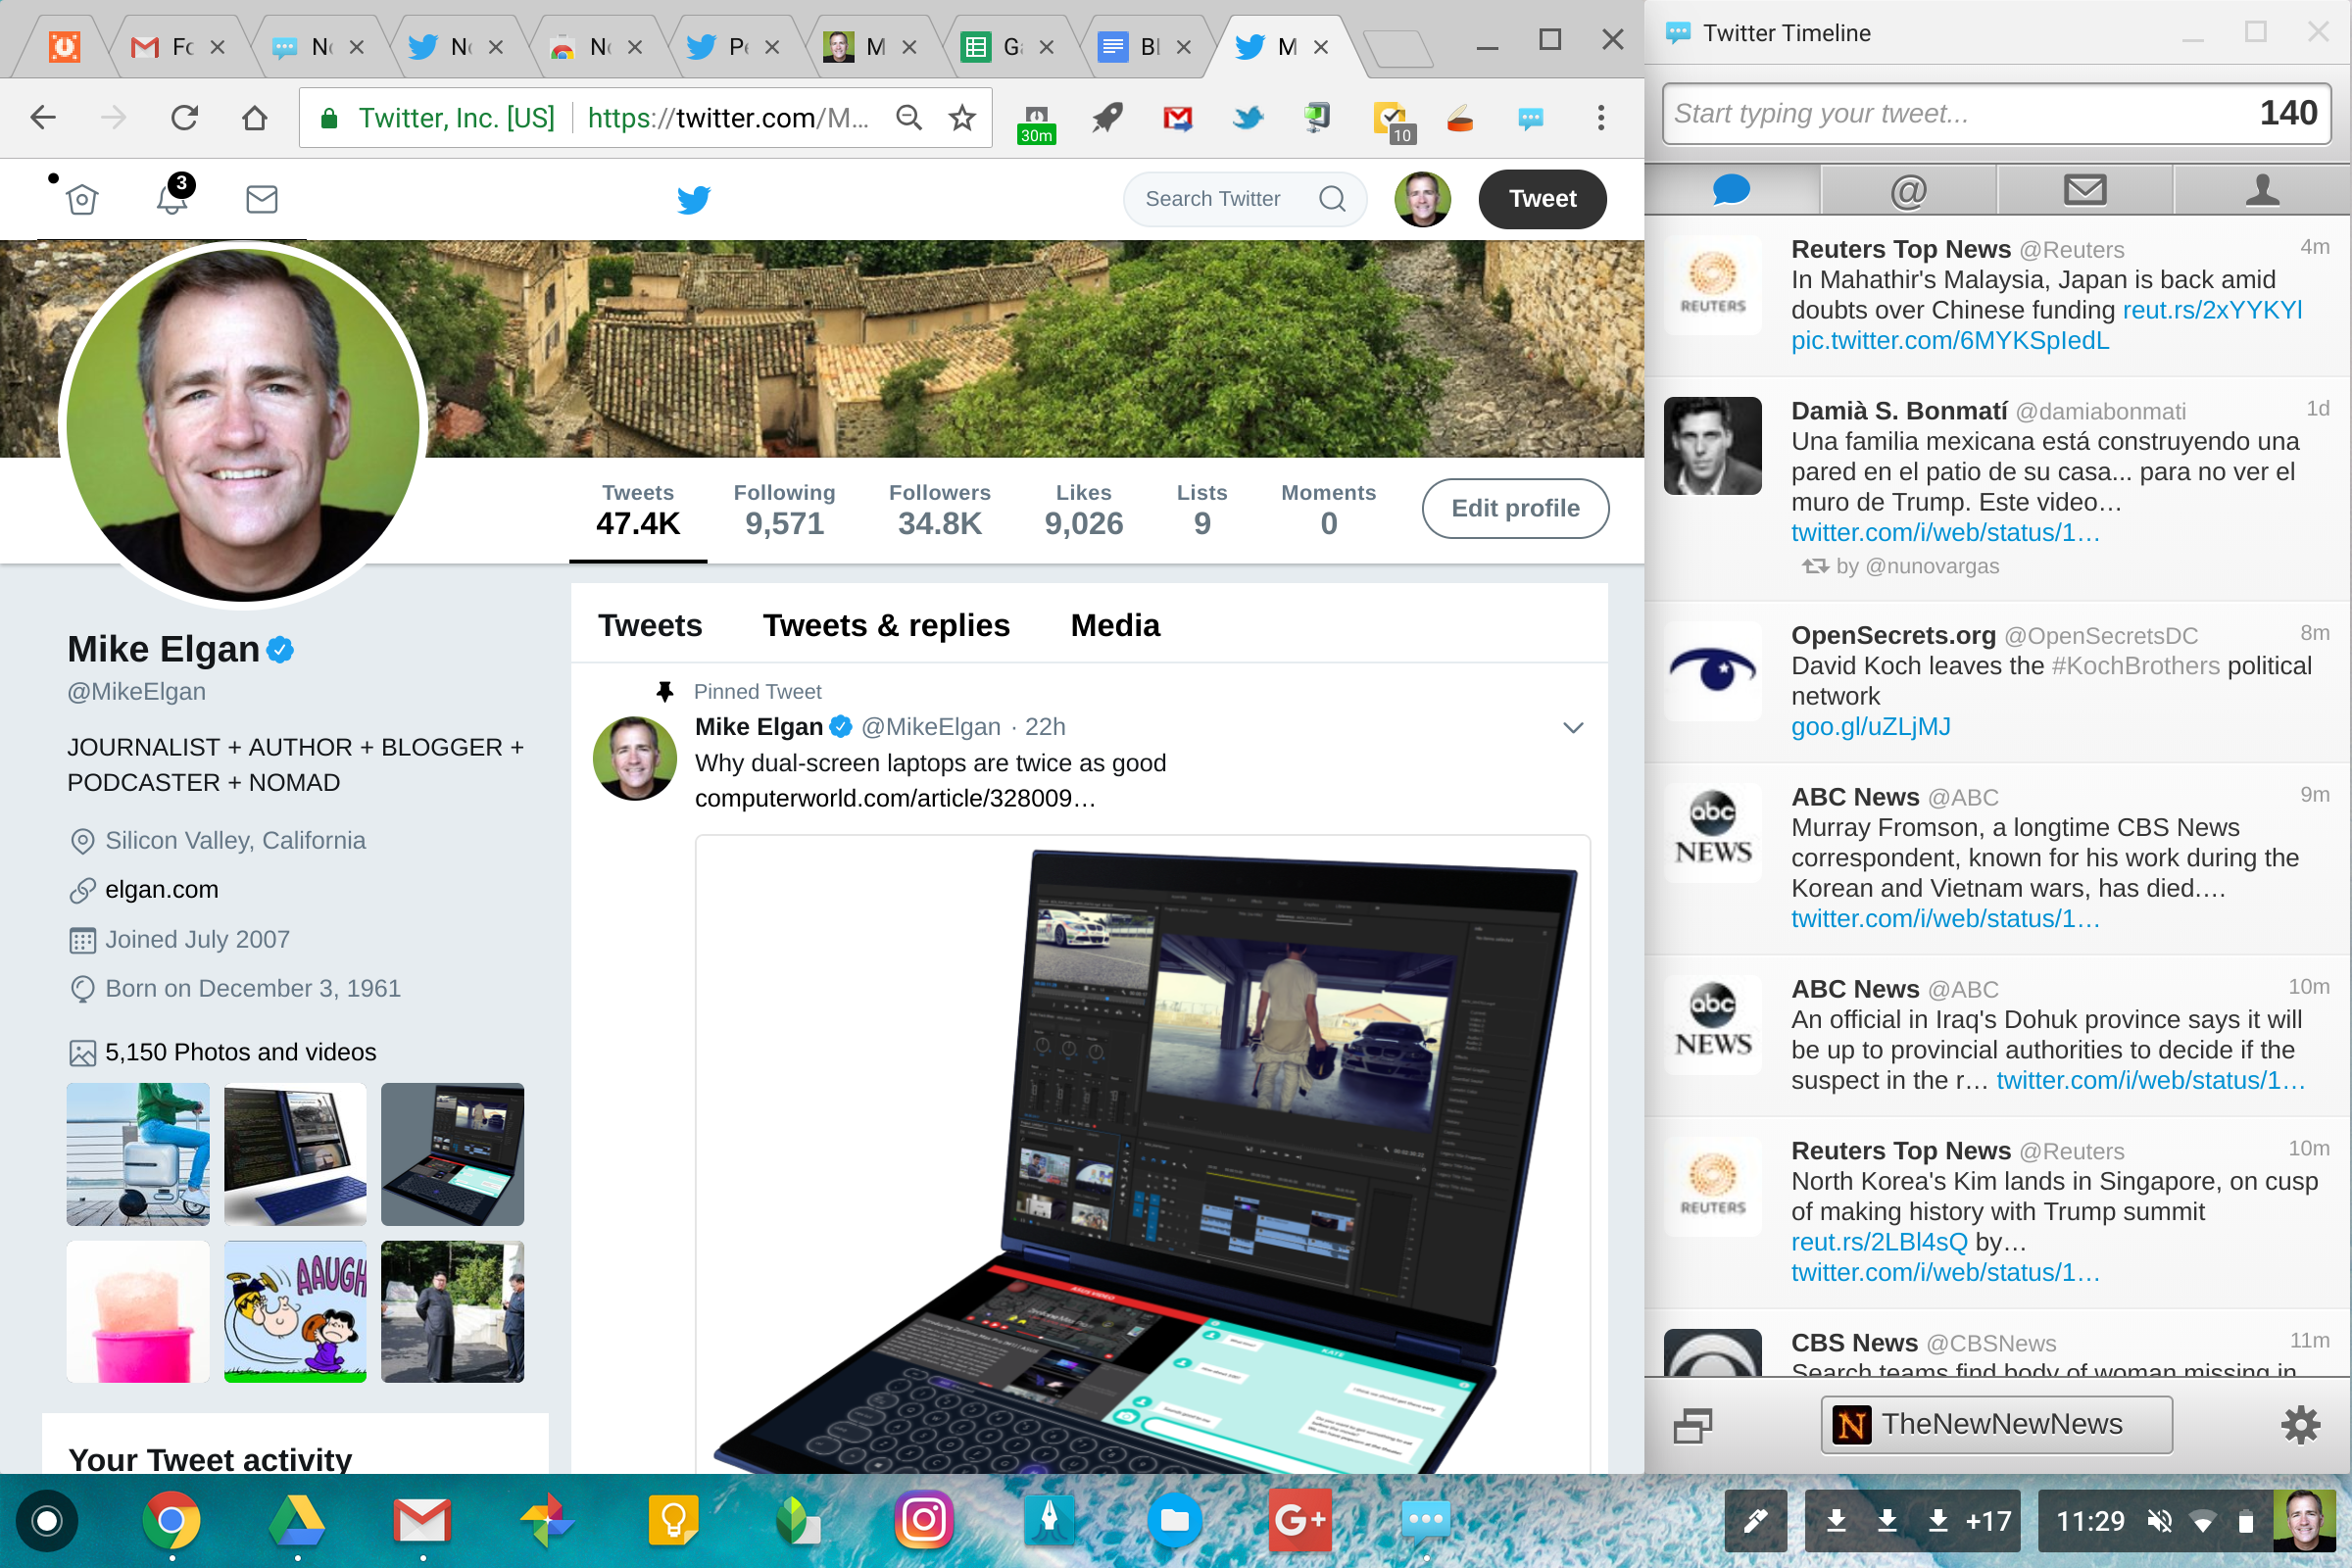The width and height of the screenshot is (2352, 1568).
Task: Open Following 9,571 list
Action: (x=784, y=510)
